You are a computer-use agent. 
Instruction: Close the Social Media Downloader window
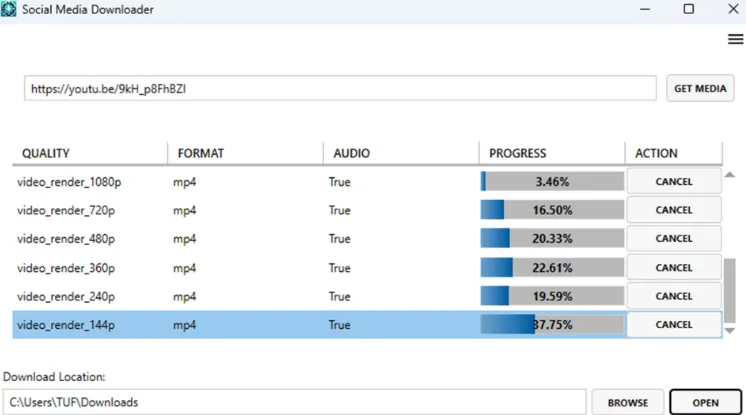[733, 9]
